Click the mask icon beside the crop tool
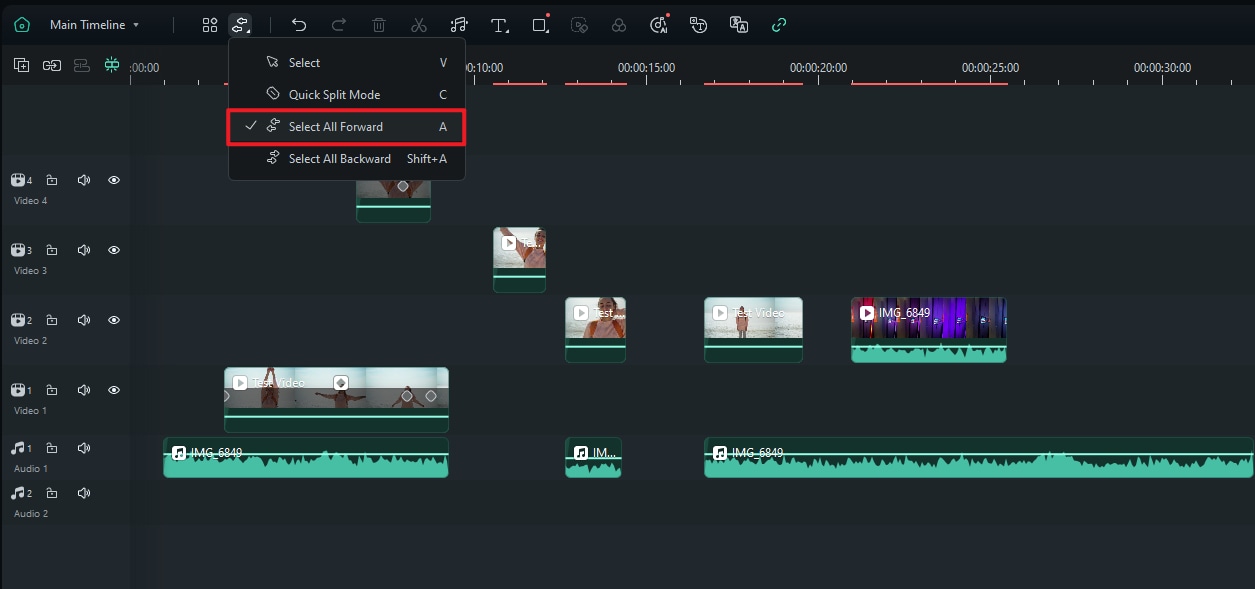The height and width of the screenshot is (589, 1255). pos(579,25)
